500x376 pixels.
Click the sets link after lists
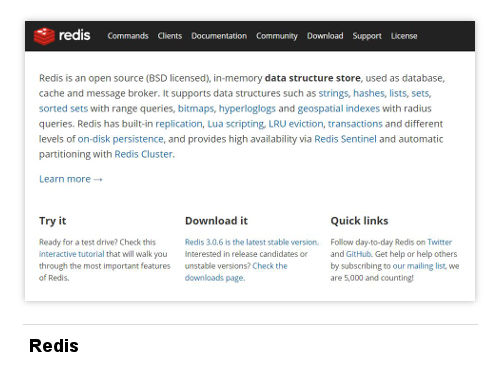pyautogui.click(x=420, y=93)
